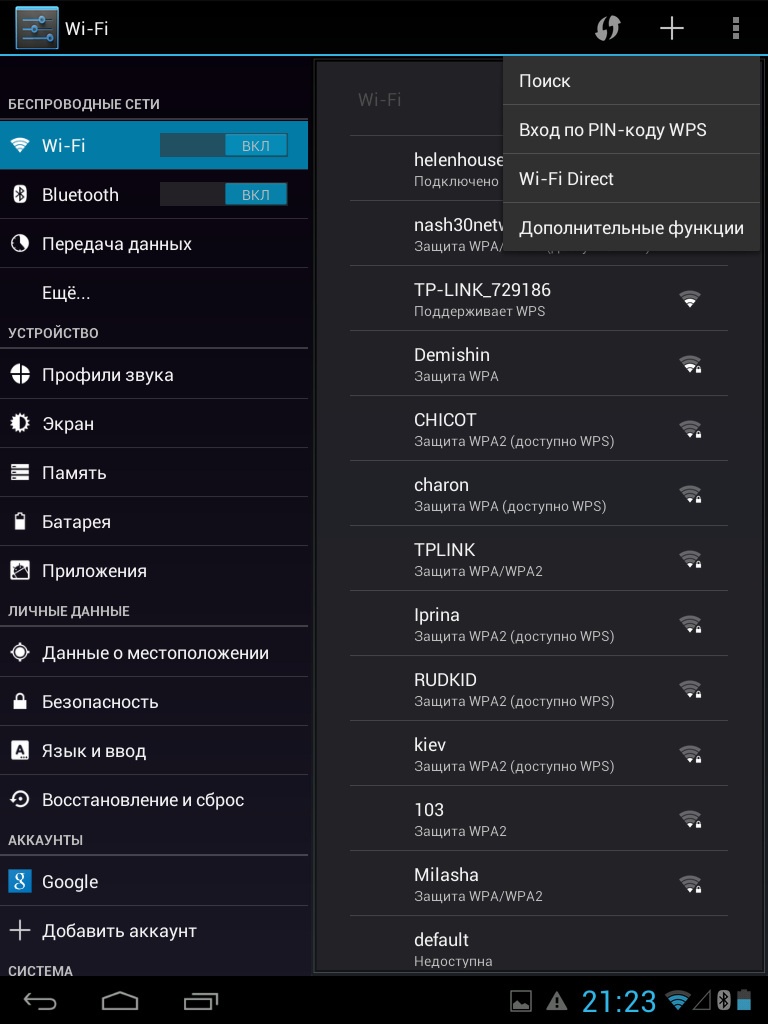Toggle the Wi-Fi ВКЛ switch
Screen dimensions: 768x1024
[x=224, y=145]
